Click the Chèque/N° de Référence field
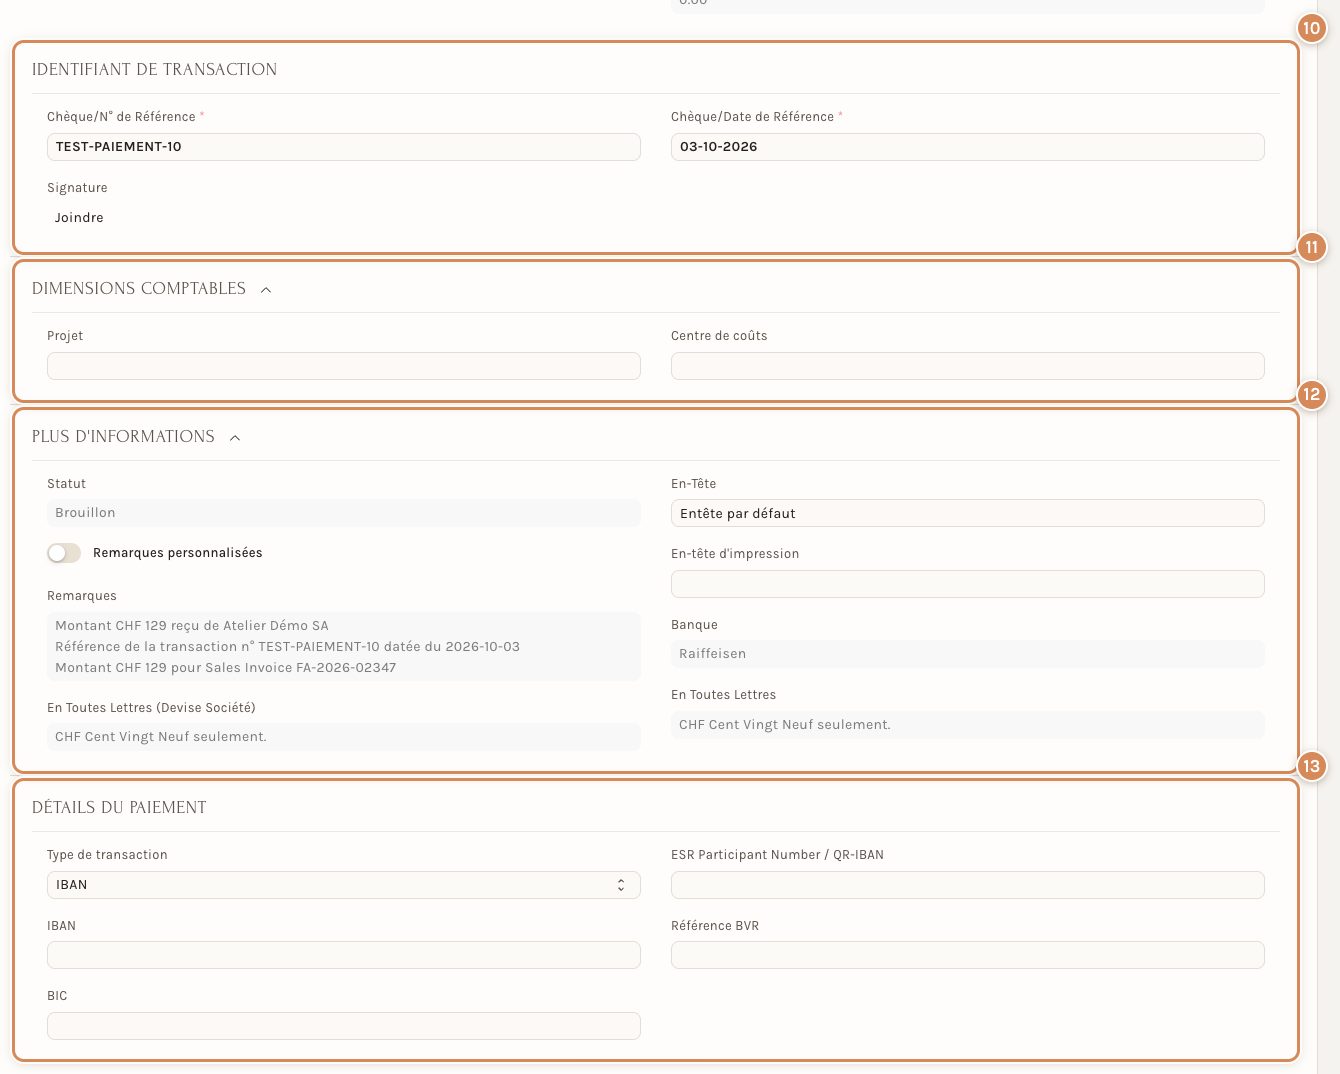This screenshot has width=1340, height=1074. 343,147
